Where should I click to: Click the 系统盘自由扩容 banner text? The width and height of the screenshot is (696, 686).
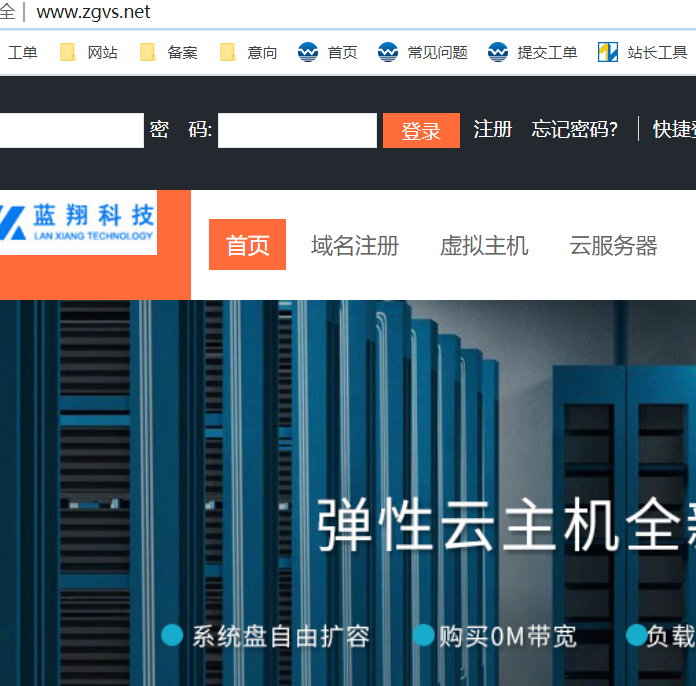(281, 636)
